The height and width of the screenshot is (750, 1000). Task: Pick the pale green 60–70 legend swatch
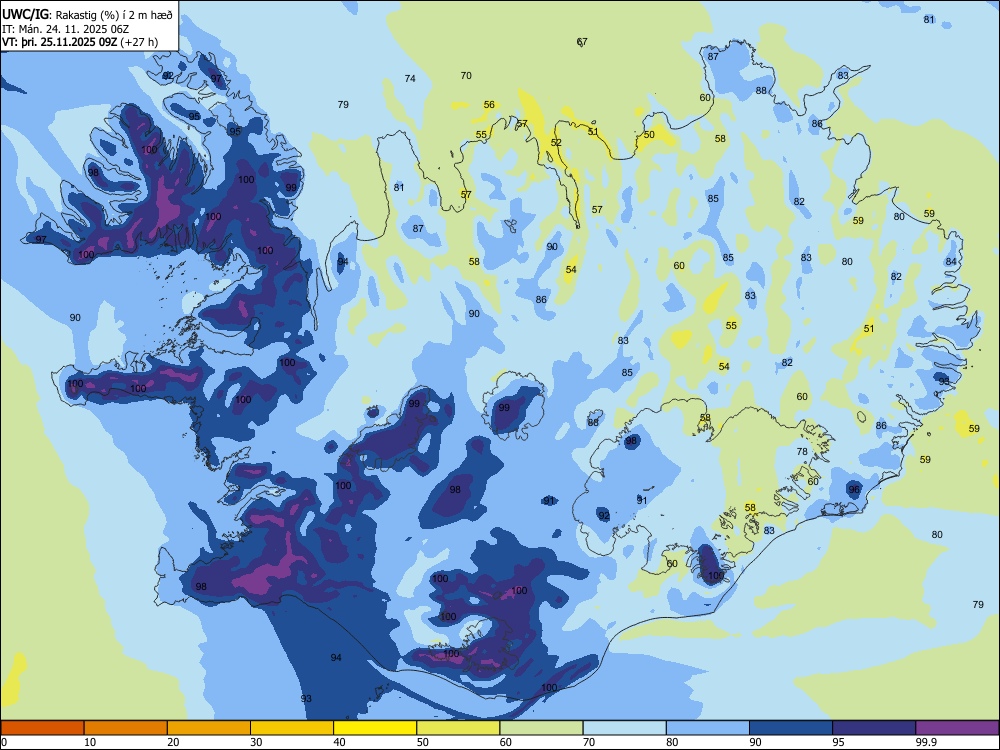541,728
